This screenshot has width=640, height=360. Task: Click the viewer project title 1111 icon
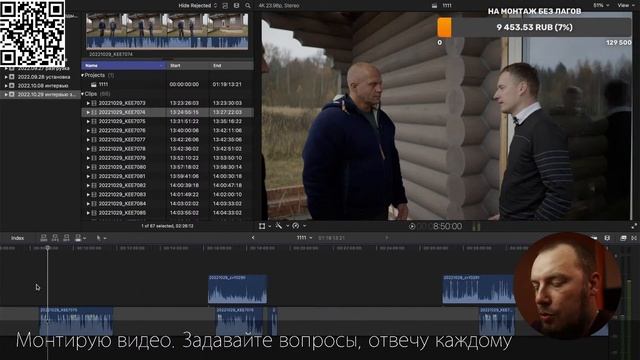click(x=434, y=6)
